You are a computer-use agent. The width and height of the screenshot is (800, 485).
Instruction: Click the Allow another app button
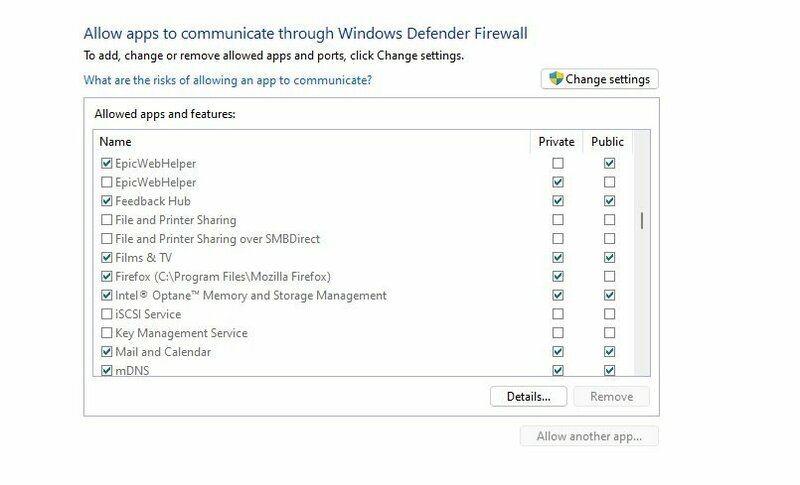point(589,436)
